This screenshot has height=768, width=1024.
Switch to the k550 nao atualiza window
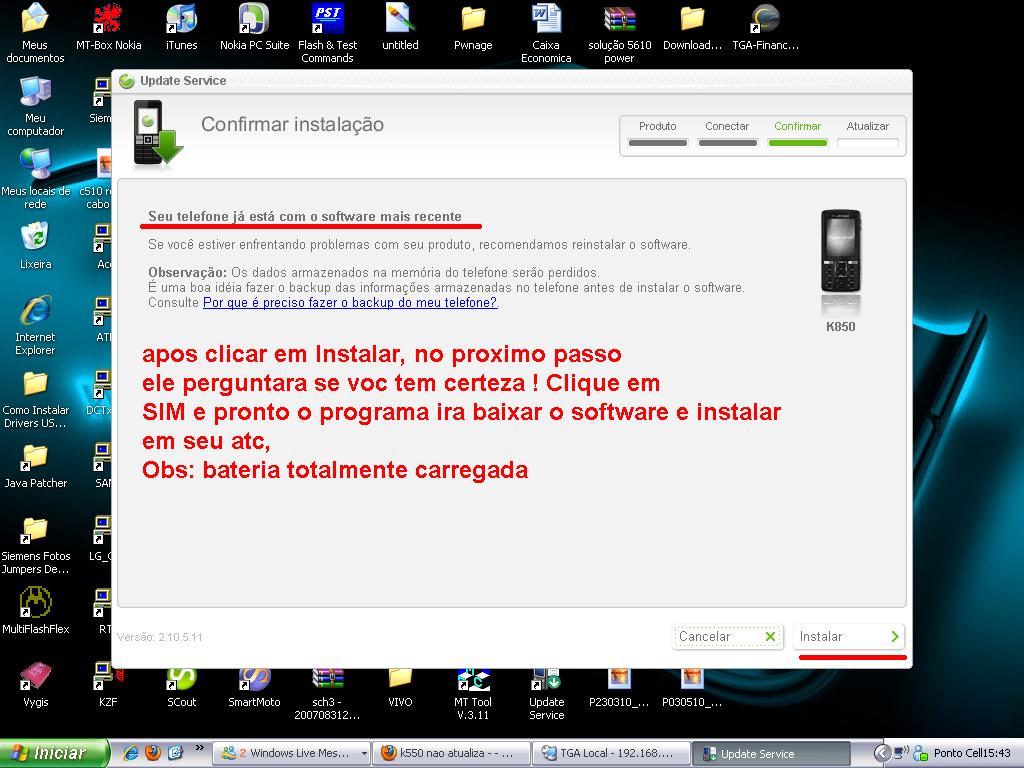coord(451,753)
